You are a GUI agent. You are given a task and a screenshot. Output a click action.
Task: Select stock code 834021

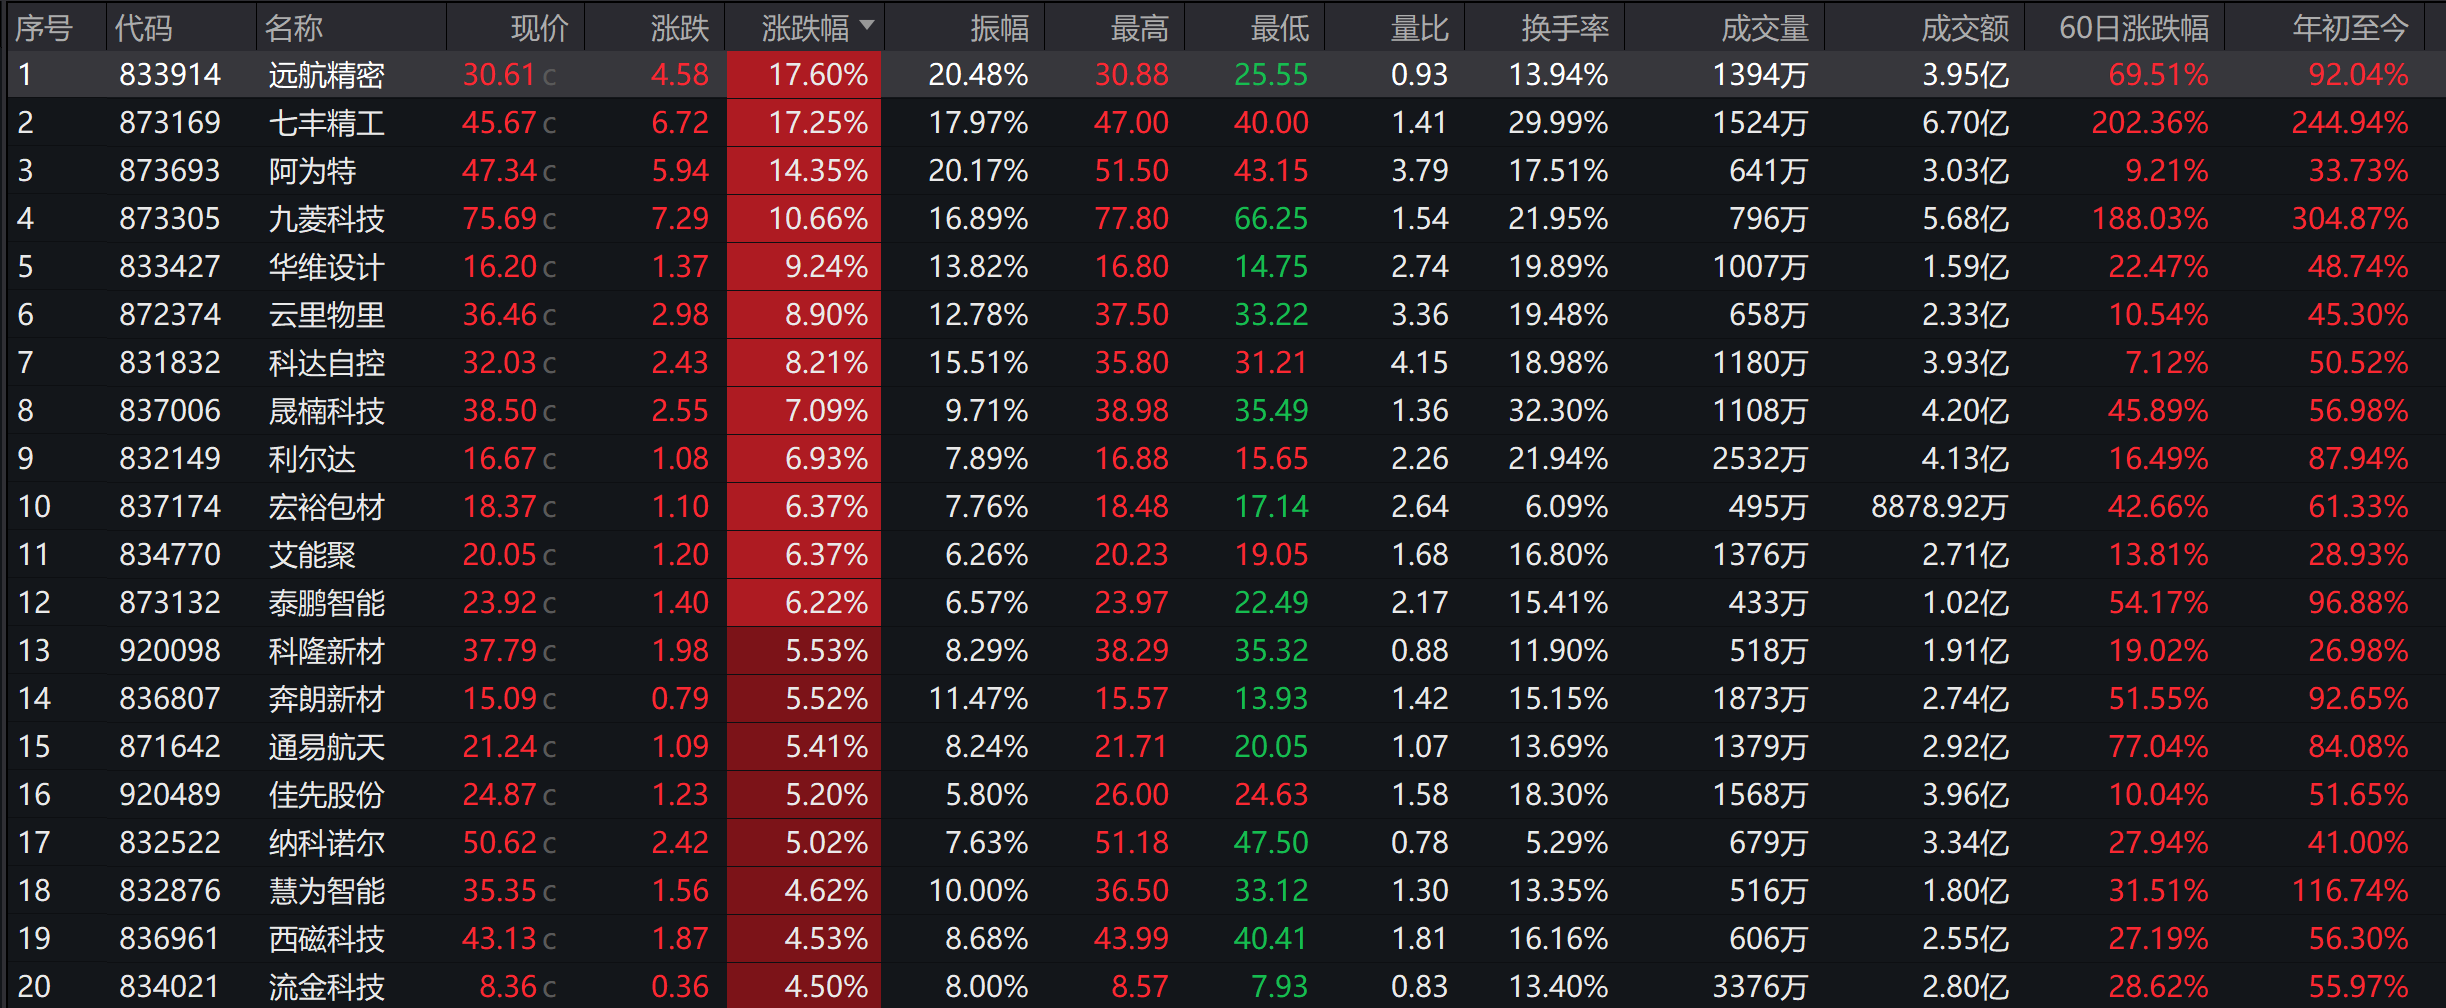click(169, 987)
